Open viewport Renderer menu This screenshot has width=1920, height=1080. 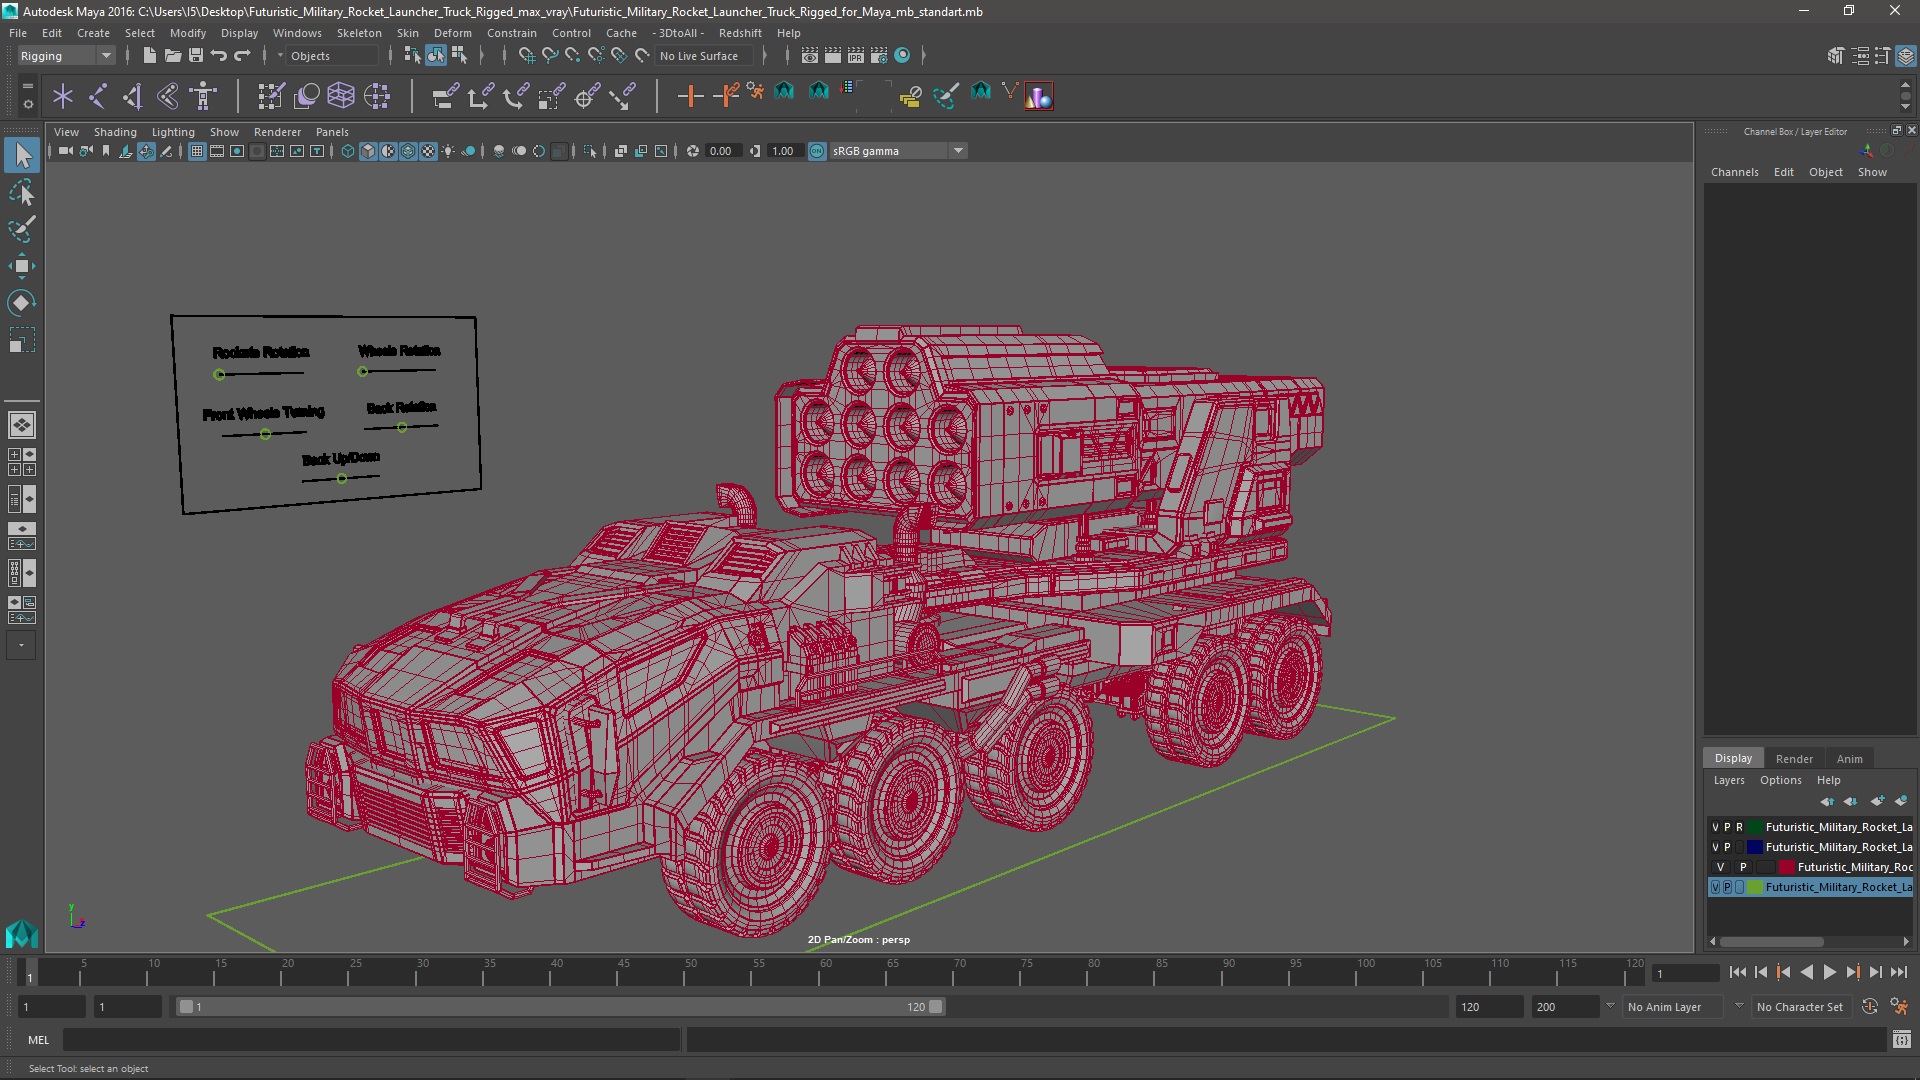click(277, 132)
